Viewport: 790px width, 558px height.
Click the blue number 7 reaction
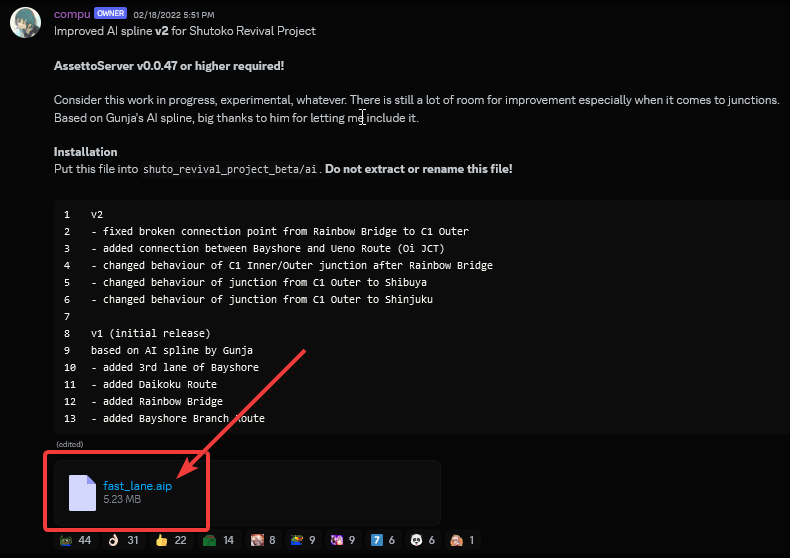coord(383,540)
